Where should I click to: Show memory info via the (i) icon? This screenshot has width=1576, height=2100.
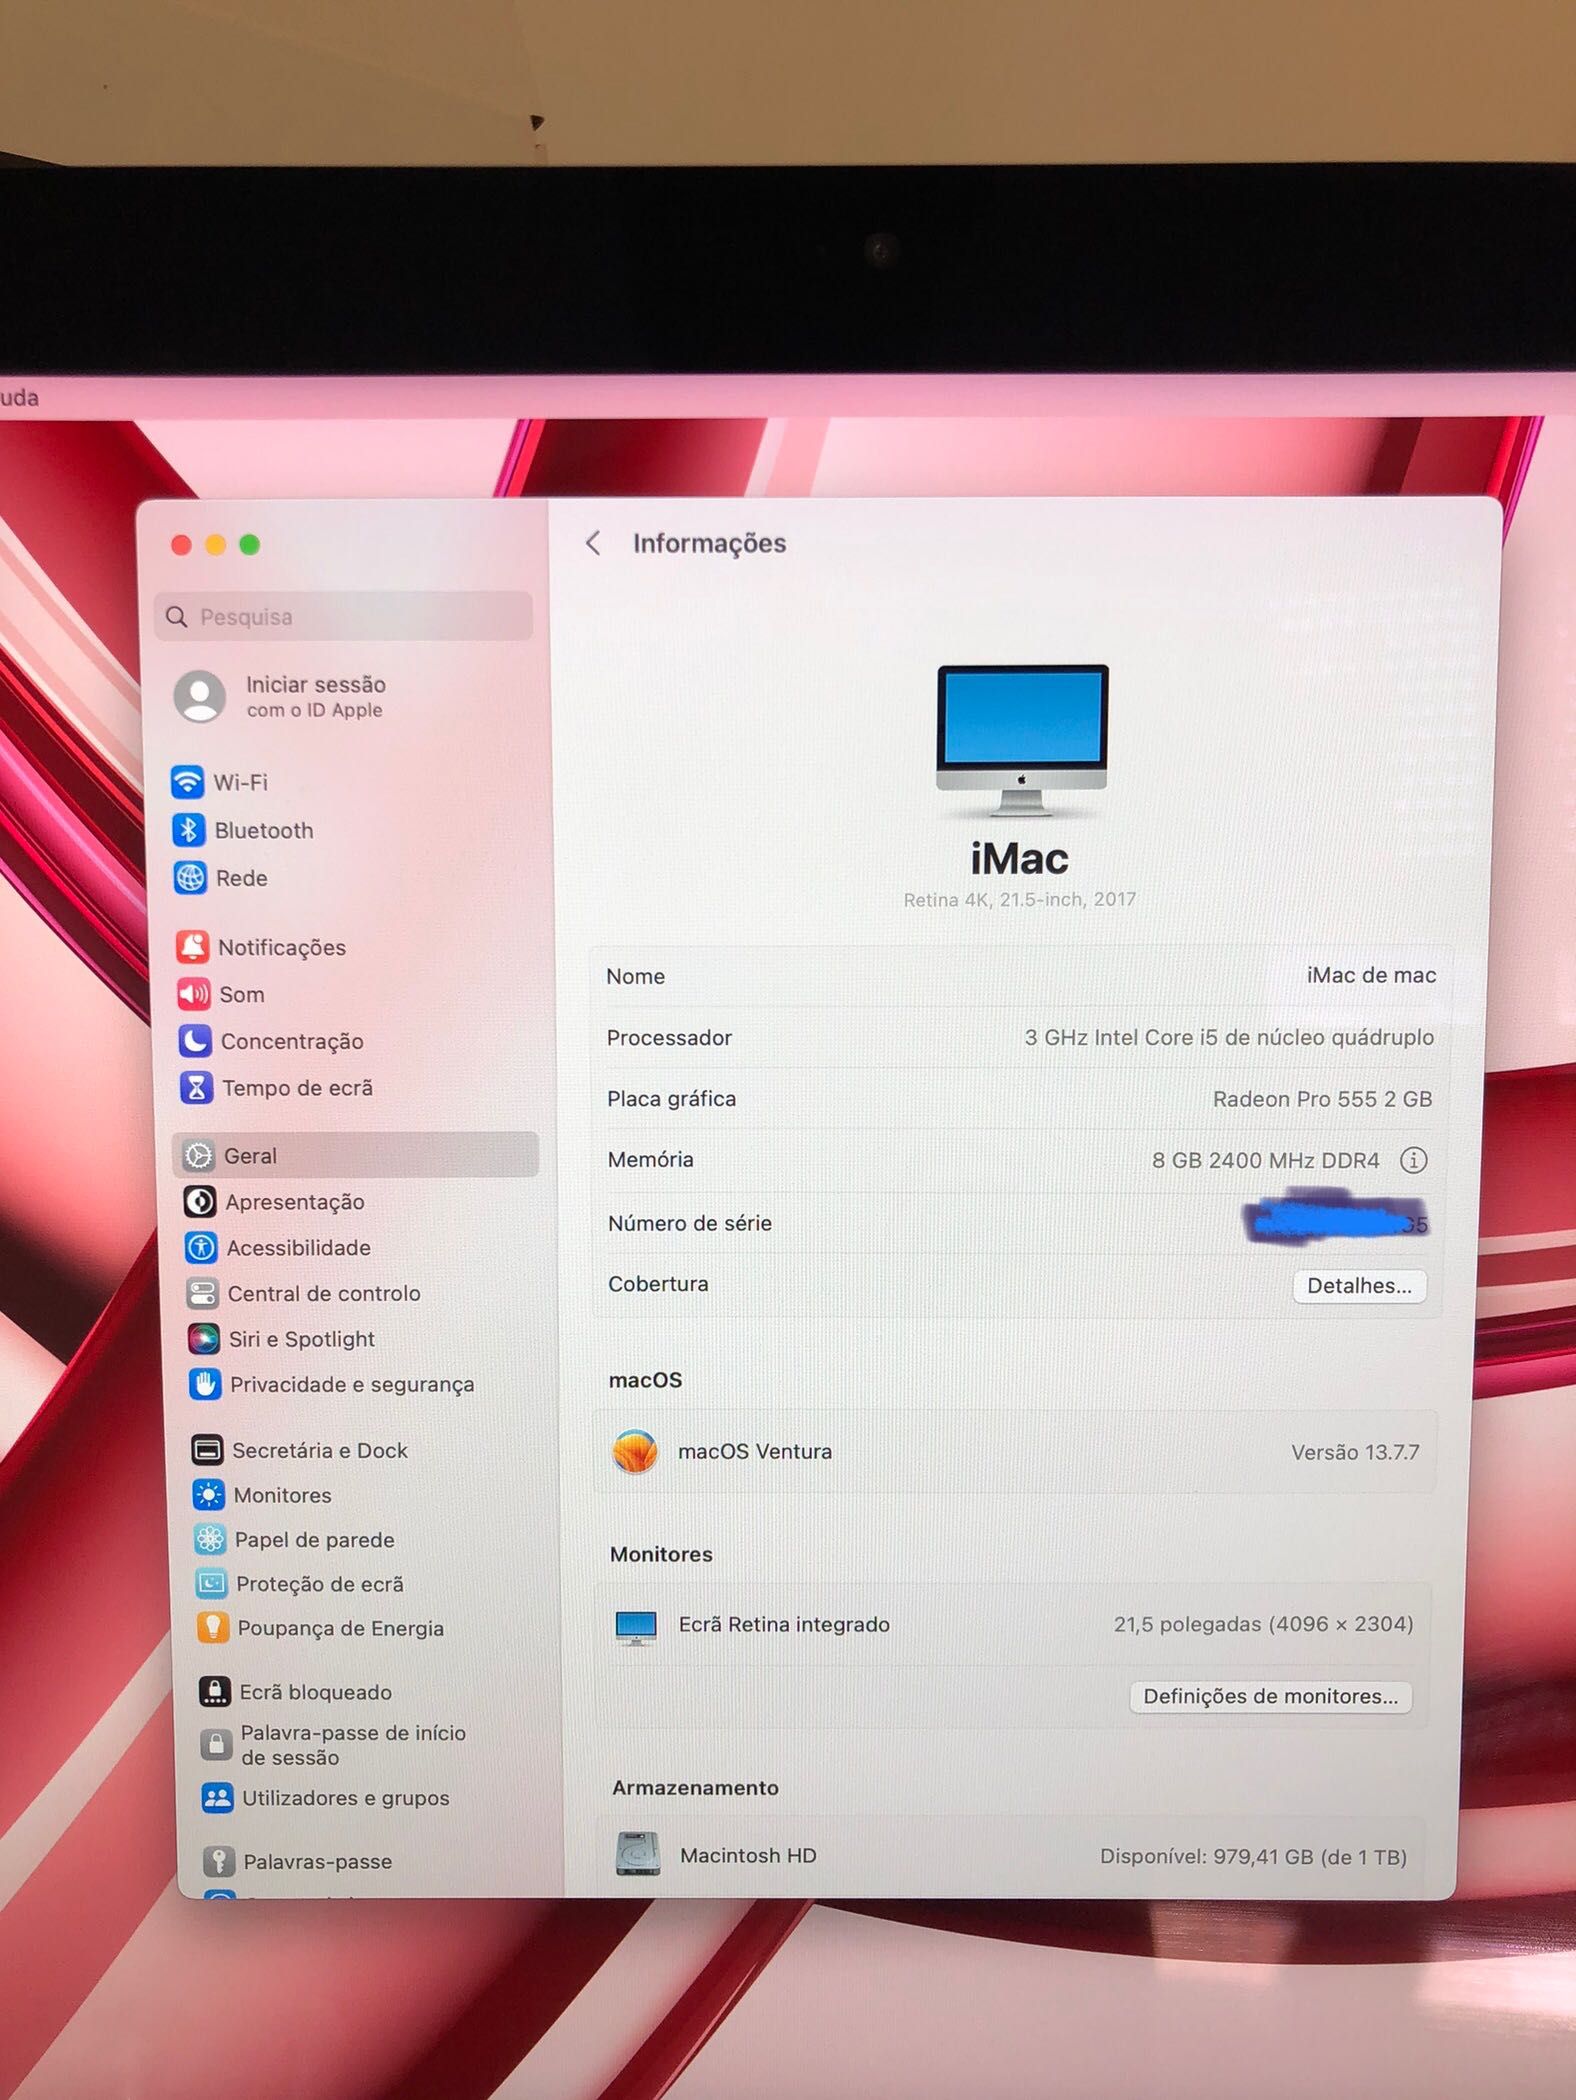[1413, 1160]
